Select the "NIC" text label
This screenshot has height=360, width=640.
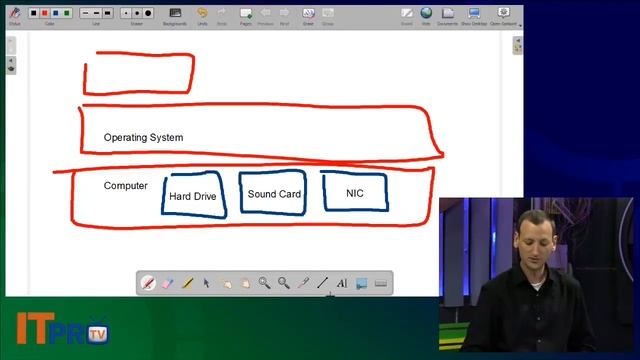(x=355, y=193)
